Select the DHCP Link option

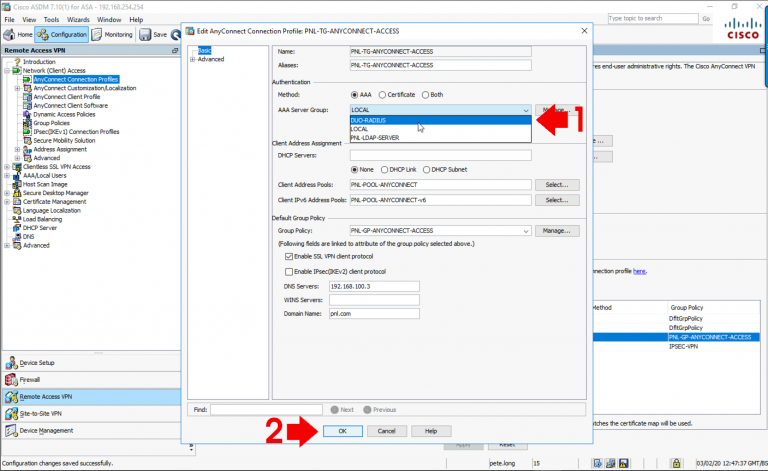pyautogui.click(x=384, y=170)
